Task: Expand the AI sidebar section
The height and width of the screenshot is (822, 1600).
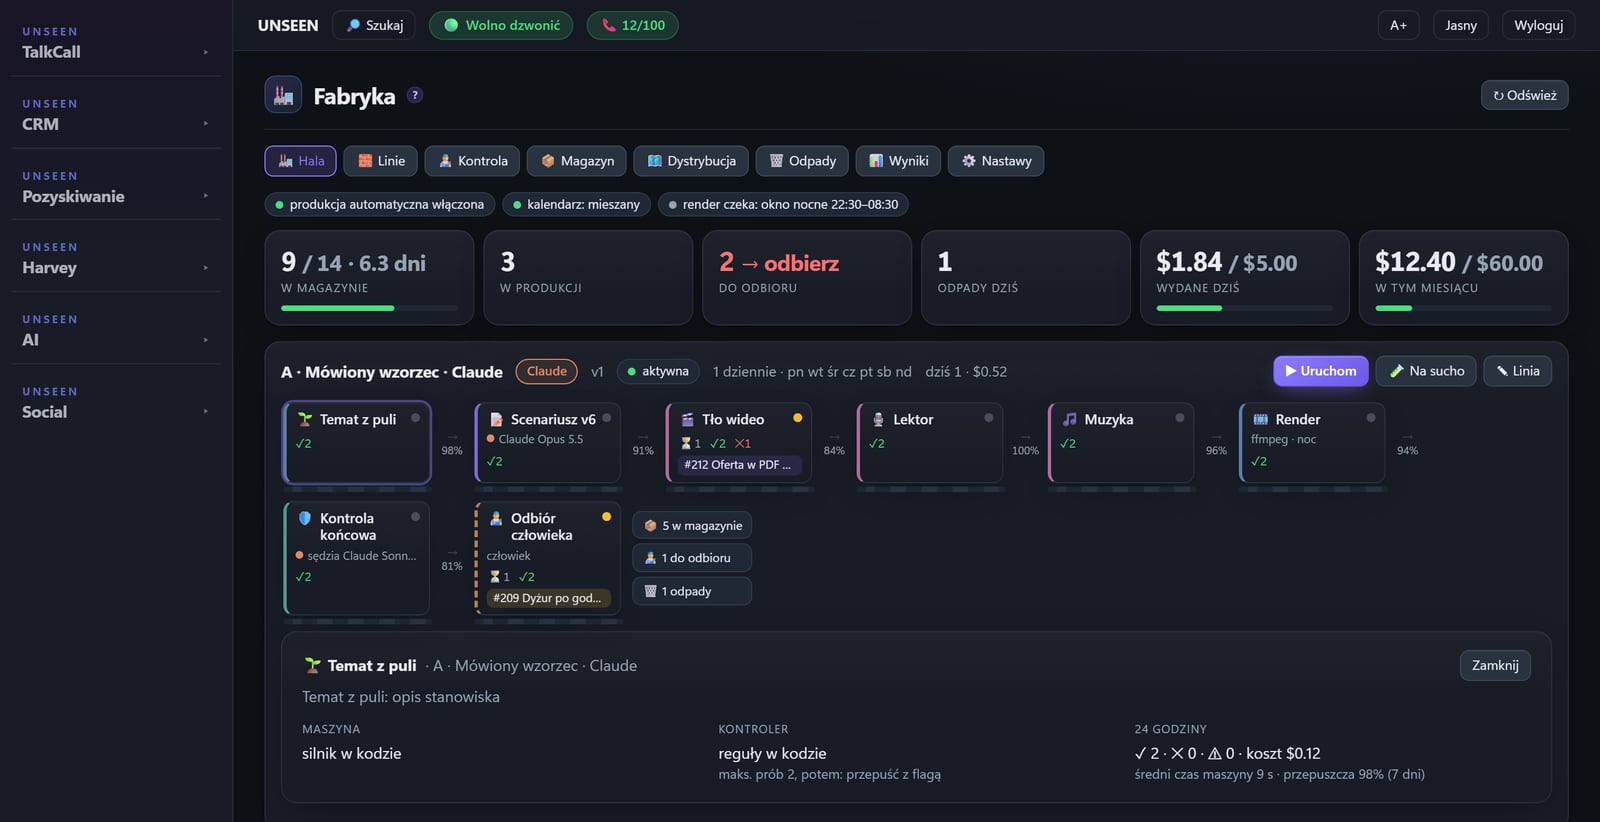Action: (116, 331)
